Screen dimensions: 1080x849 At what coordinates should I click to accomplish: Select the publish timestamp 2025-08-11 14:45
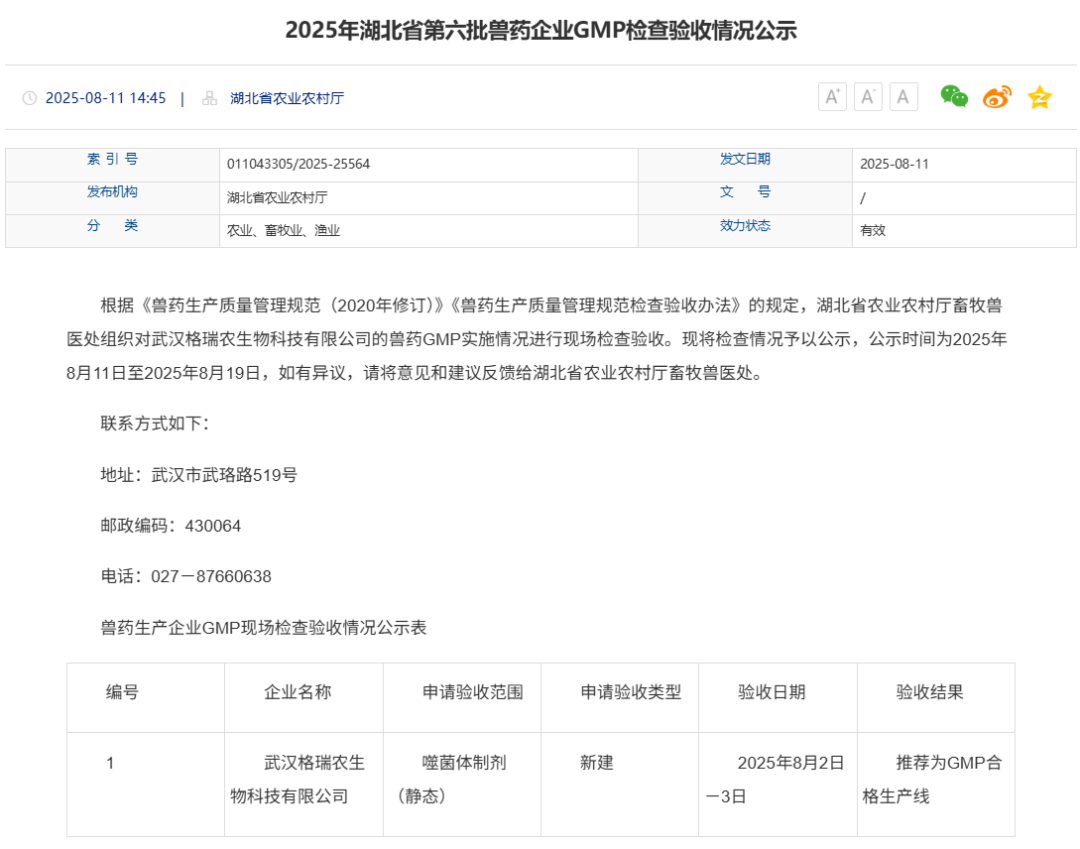[105, 98]
